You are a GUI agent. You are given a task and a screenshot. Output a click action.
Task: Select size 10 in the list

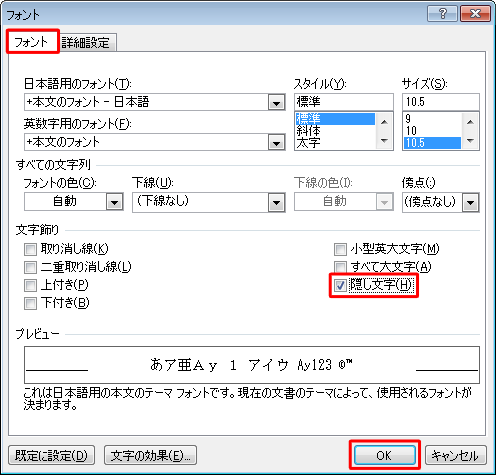[432, 131]
